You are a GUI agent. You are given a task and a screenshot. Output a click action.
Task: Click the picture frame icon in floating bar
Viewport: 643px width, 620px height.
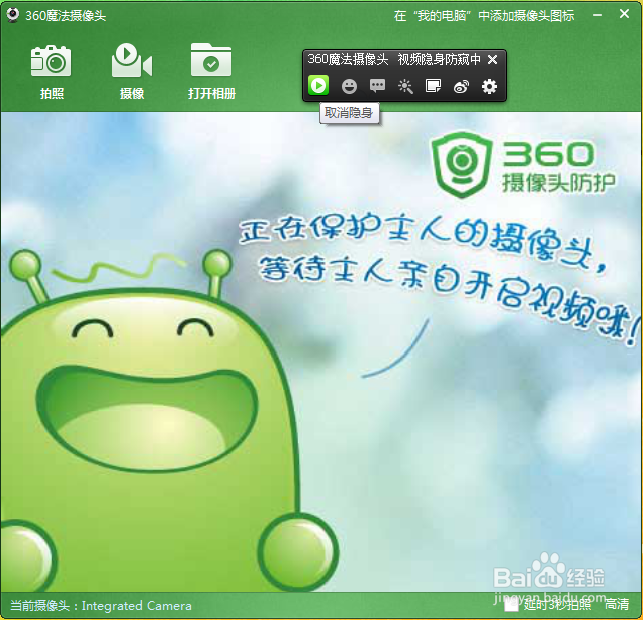tap(433, 86)
